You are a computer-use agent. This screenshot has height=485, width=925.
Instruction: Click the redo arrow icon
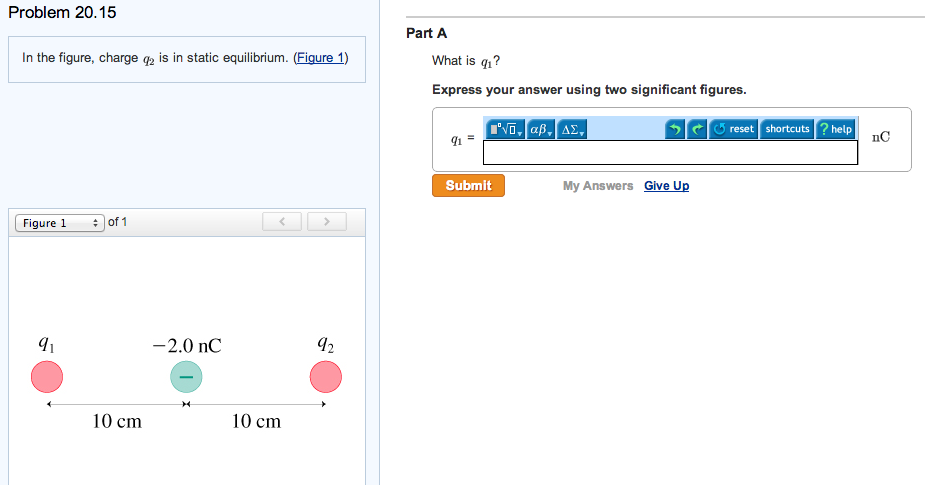pyautogui.click(x=697, y=129)
